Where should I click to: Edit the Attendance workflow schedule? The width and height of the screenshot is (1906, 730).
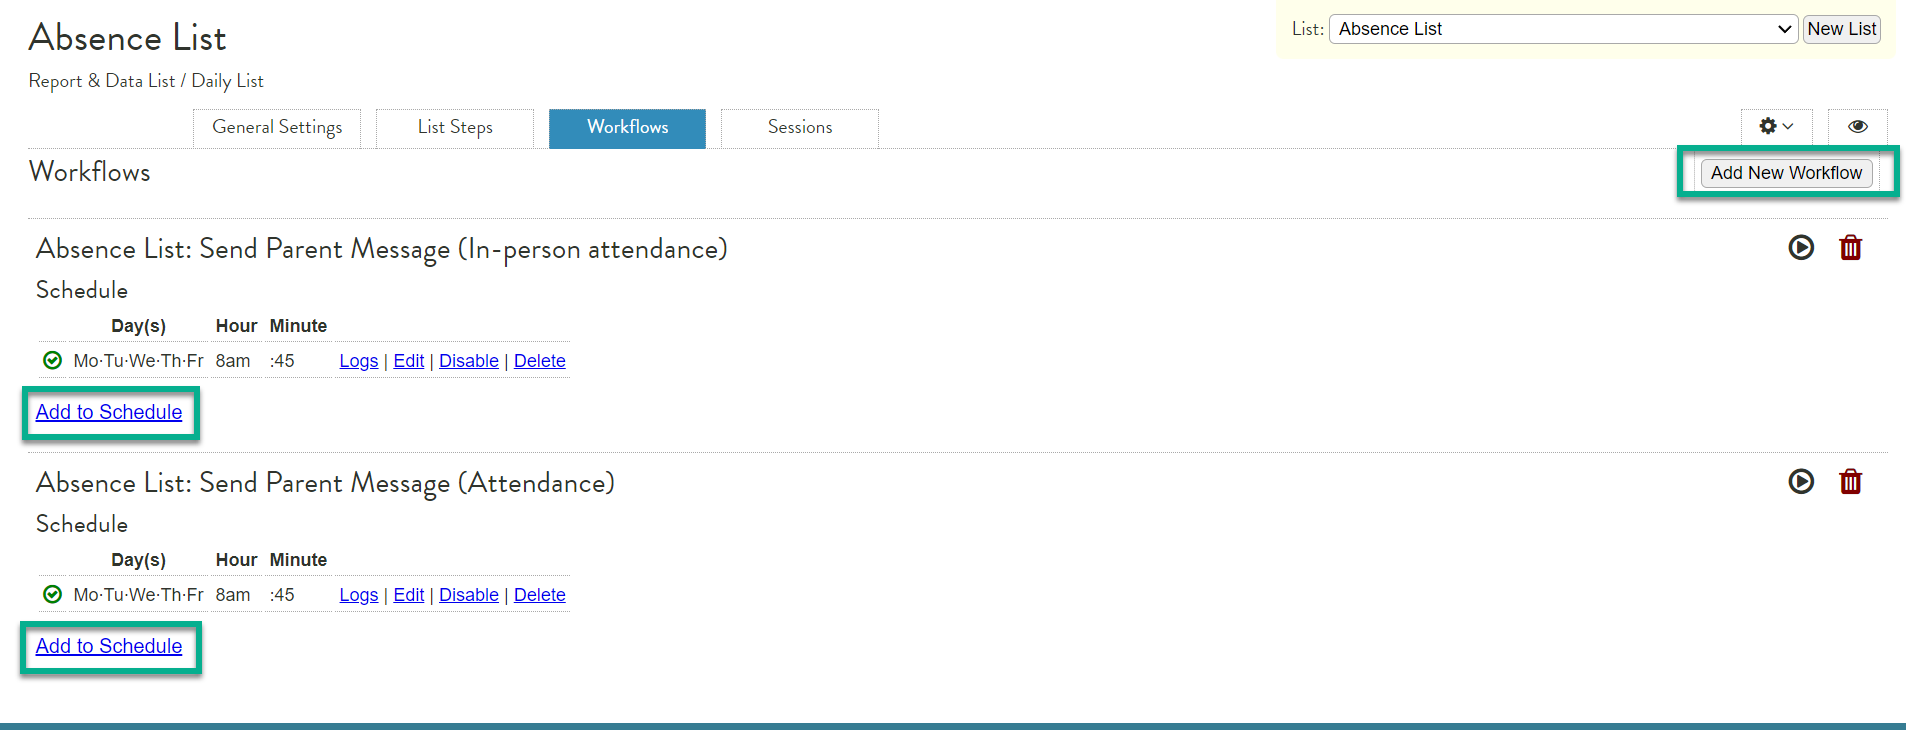[408, 595]
